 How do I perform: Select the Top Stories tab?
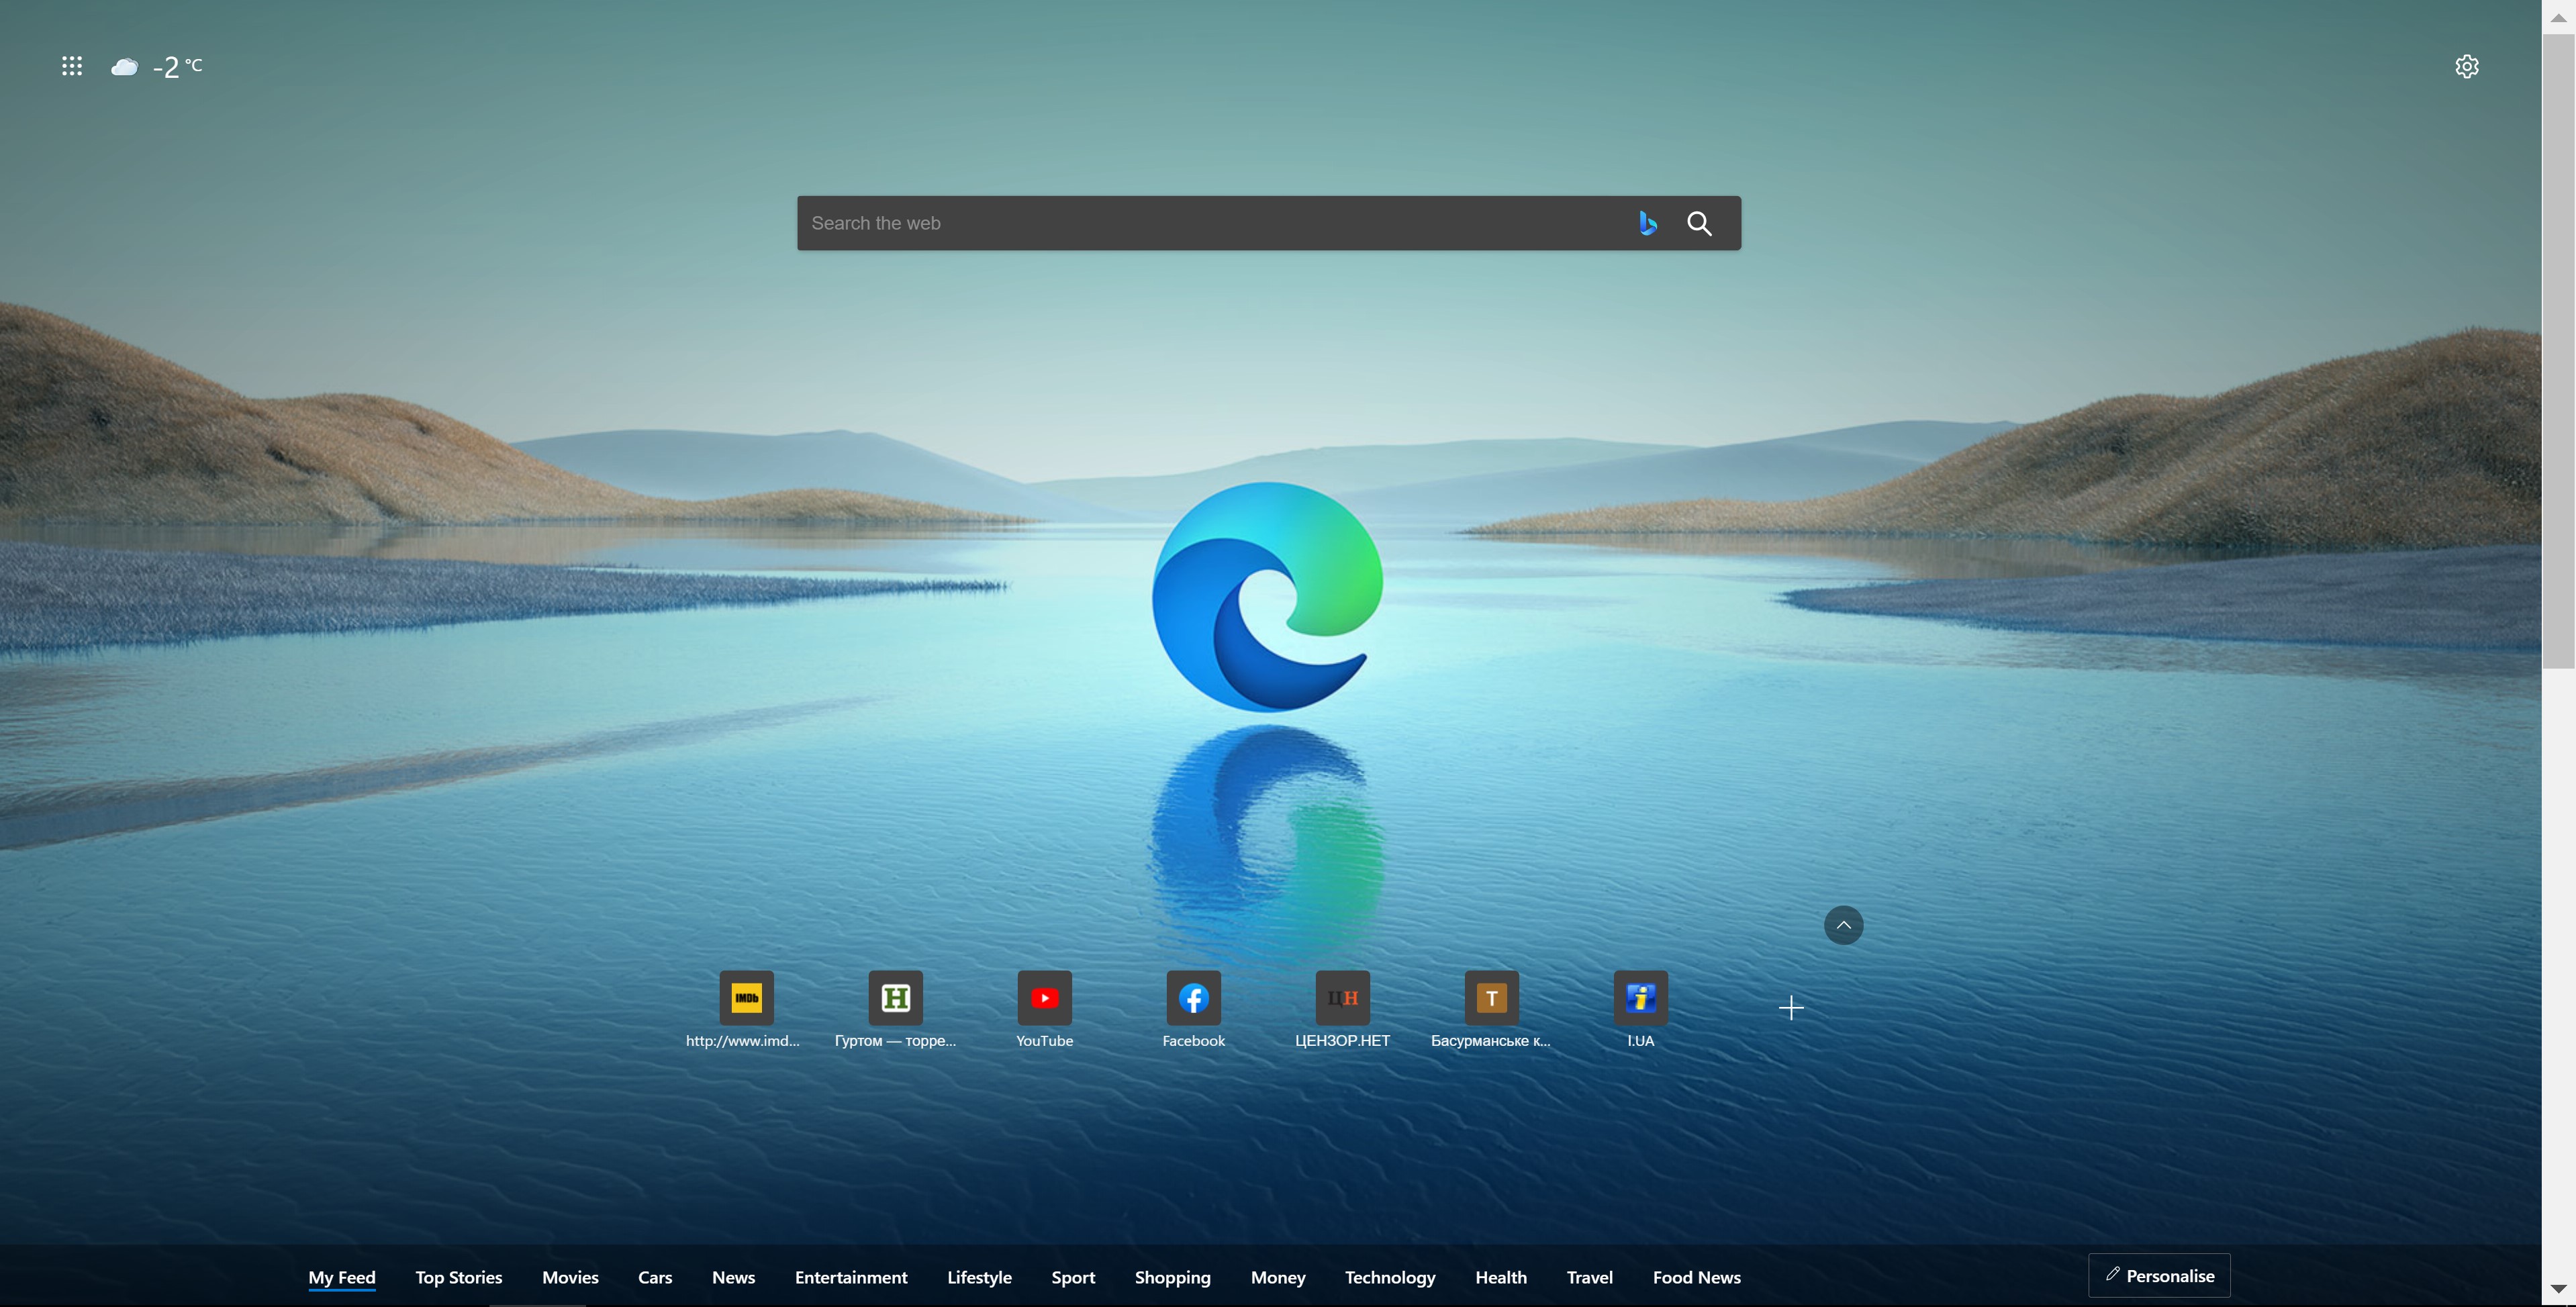[x=459, y=1275]
